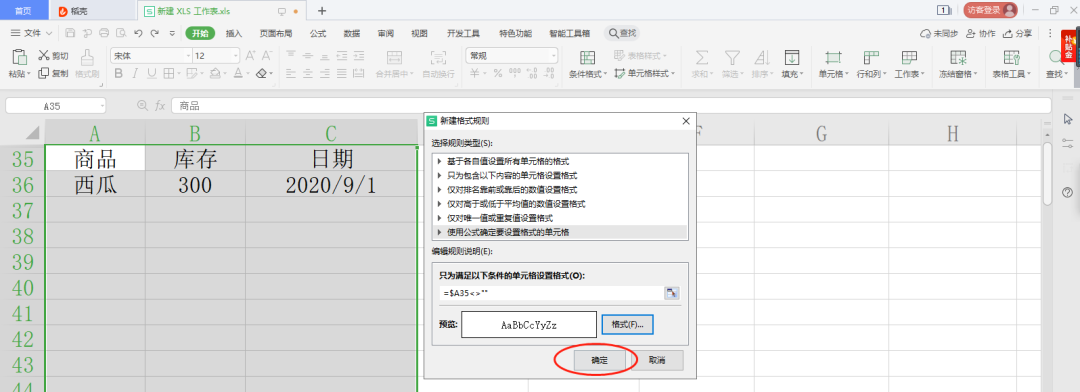The height and width of the screenshot is (392, 1080).
Task: Click the 格式(F)... button
Action: coord(627,324)
